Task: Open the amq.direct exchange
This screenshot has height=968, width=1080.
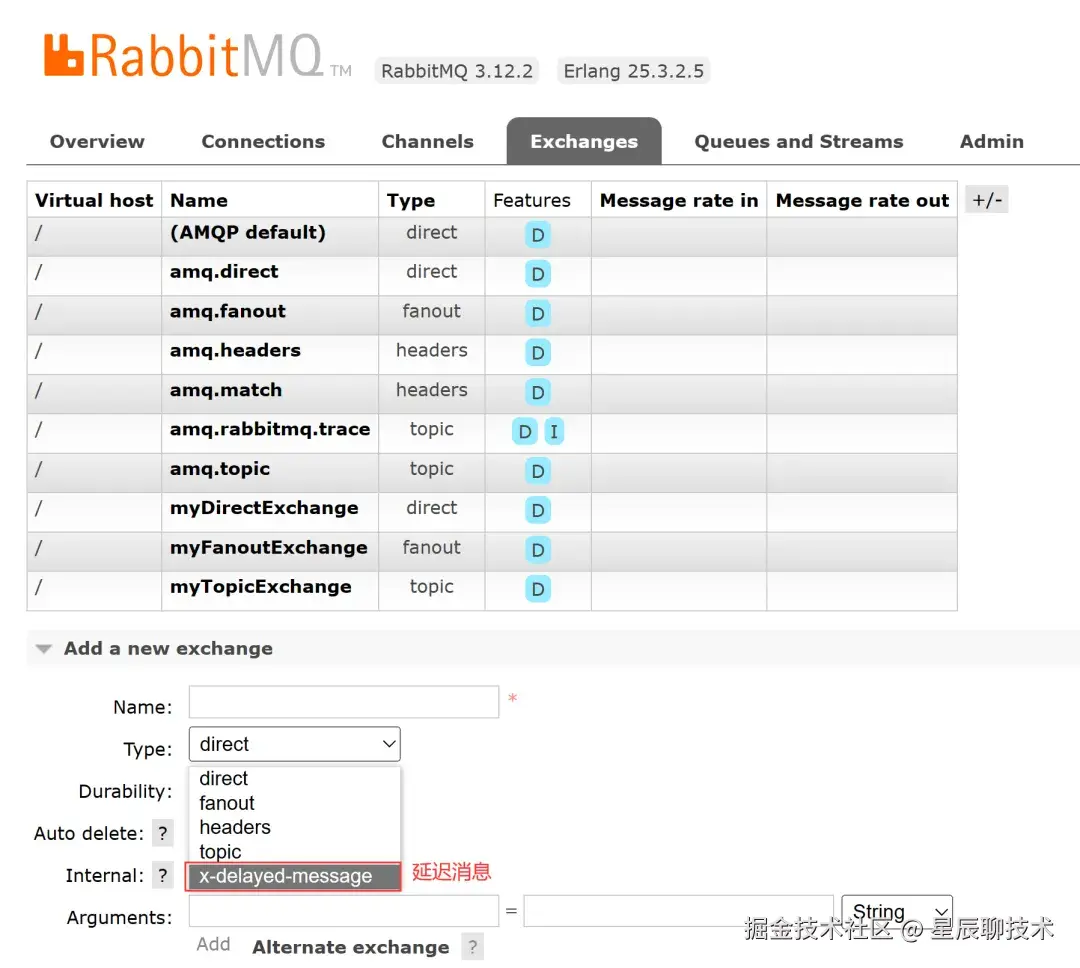Action: click(225, 271)
